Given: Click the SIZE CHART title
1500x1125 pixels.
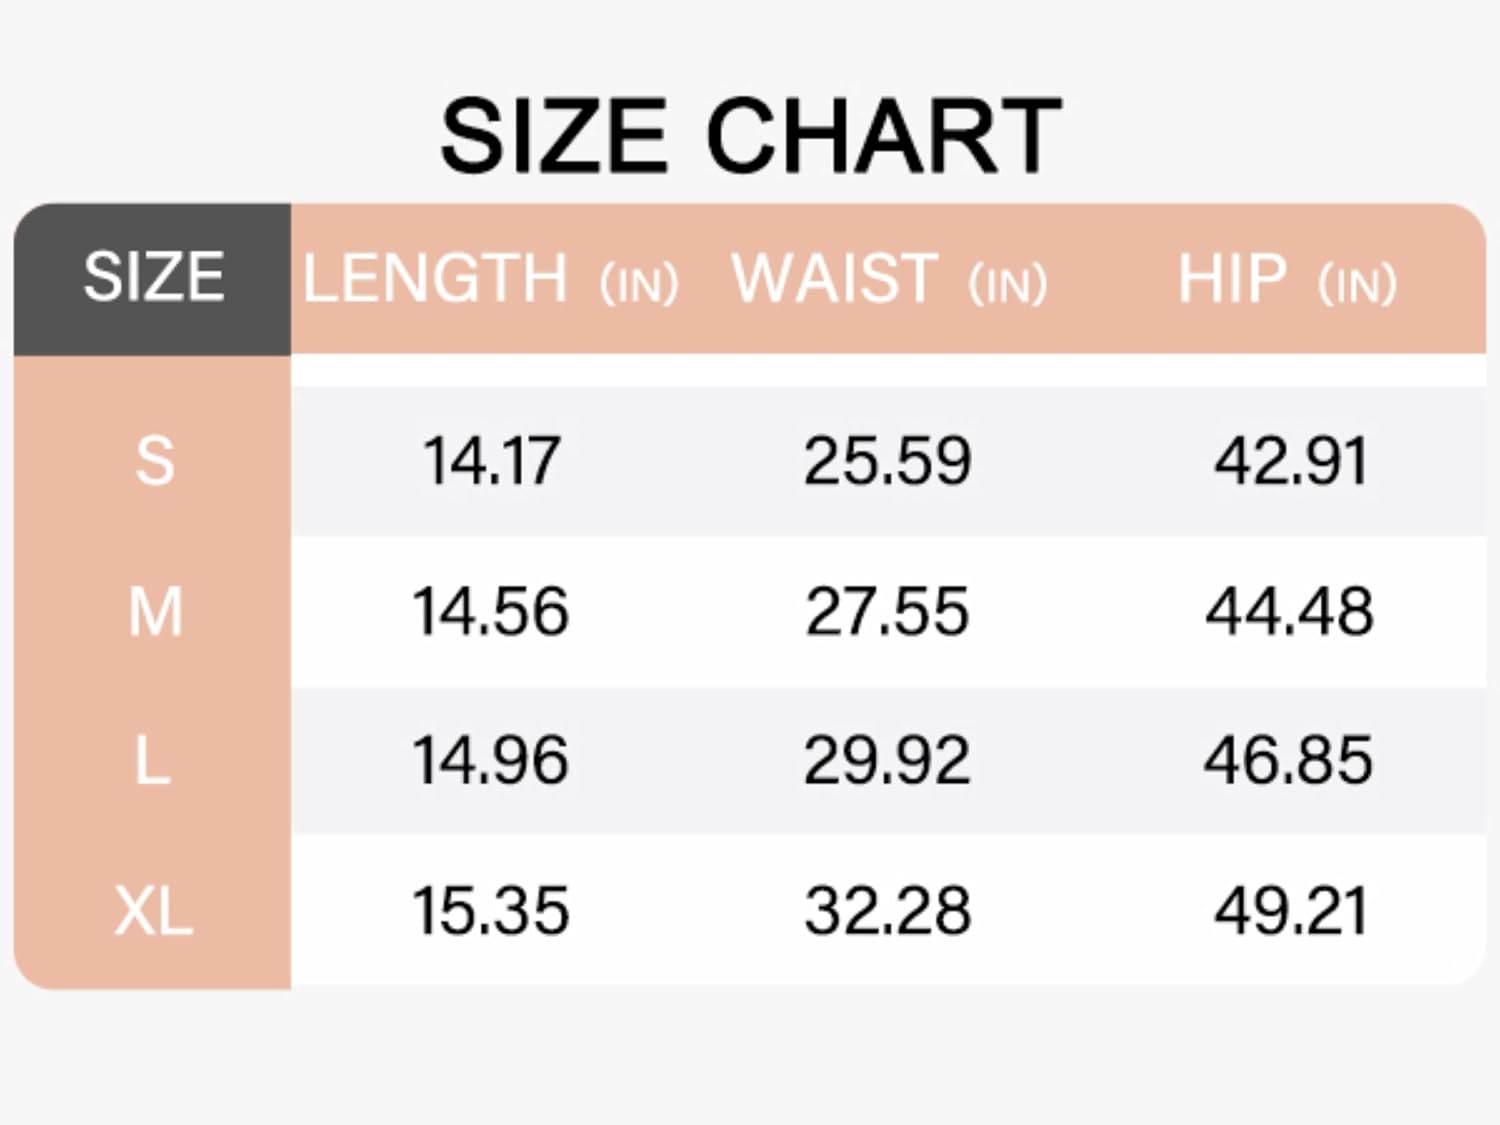Looking at the screenshot, I should pyautogui.click(x=750, y=135).
